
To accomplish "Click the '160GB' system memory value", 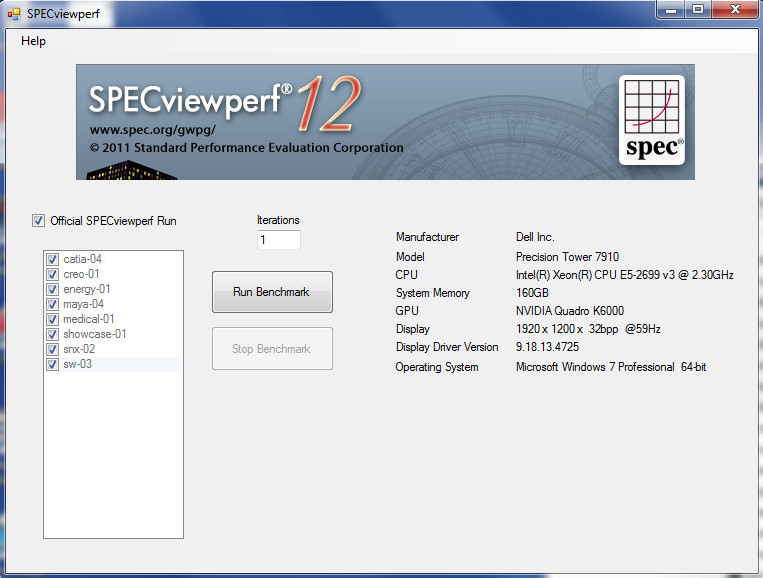I will (x=532, y=293).
